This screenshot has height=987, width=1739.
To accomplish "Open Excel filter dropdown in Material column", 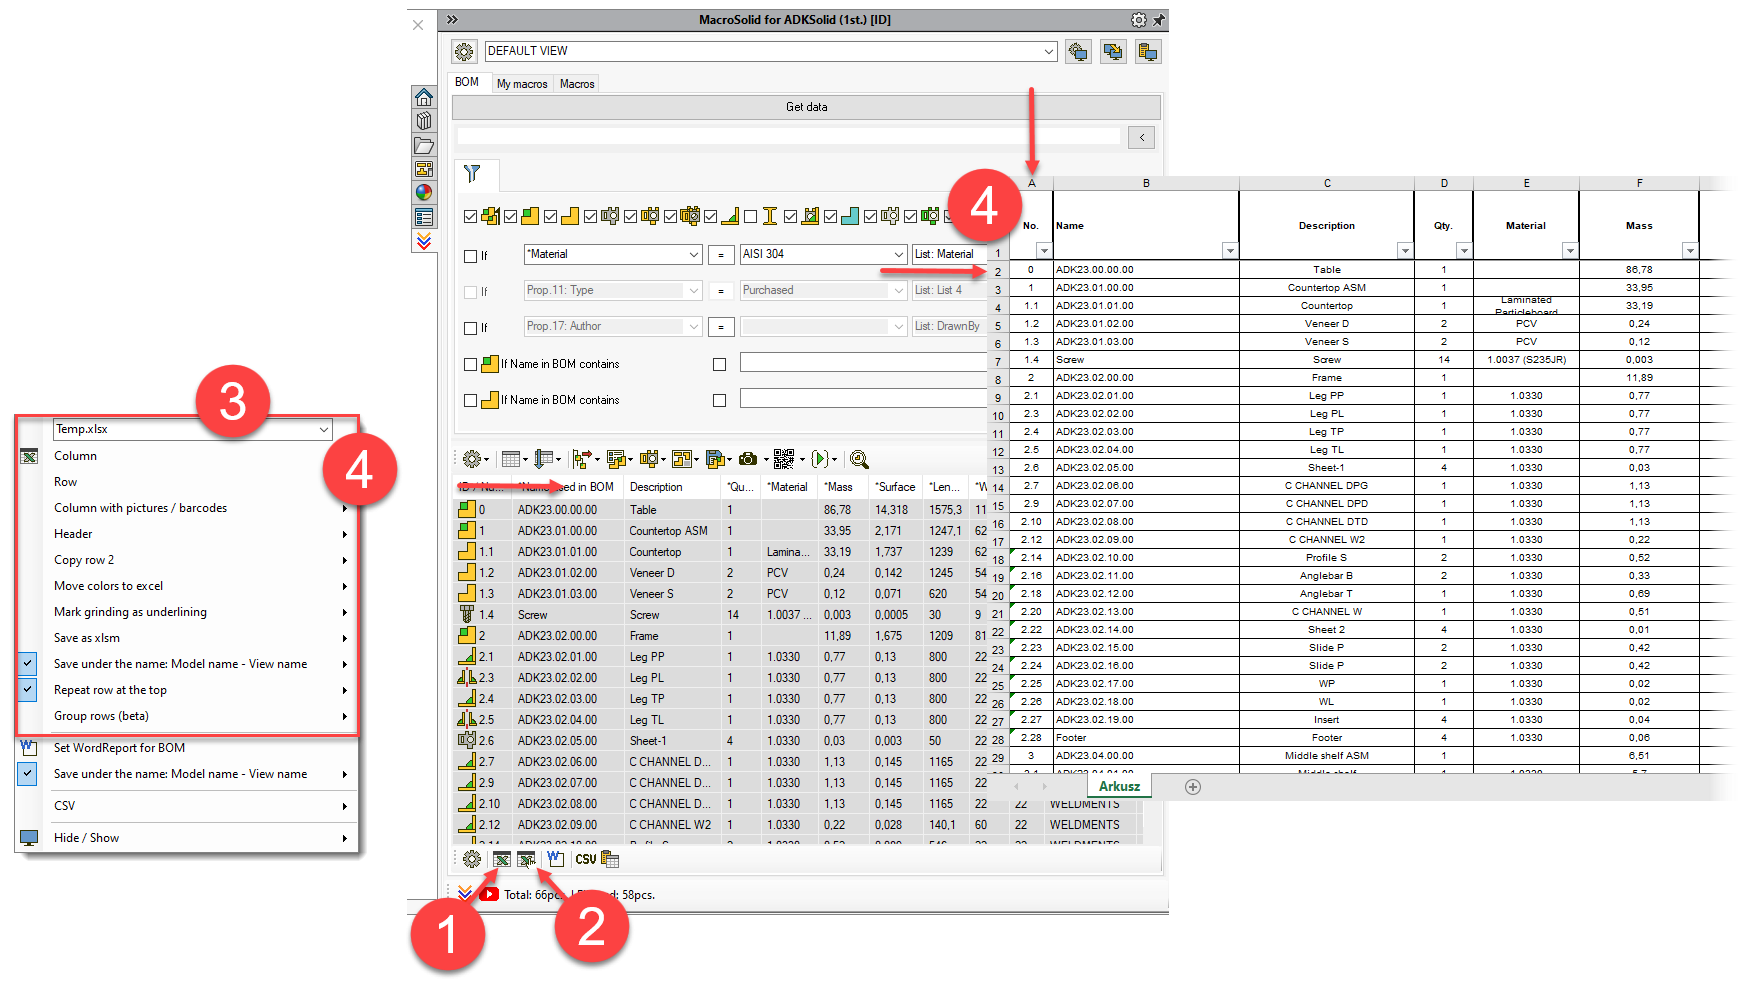I will point(1570,251).
